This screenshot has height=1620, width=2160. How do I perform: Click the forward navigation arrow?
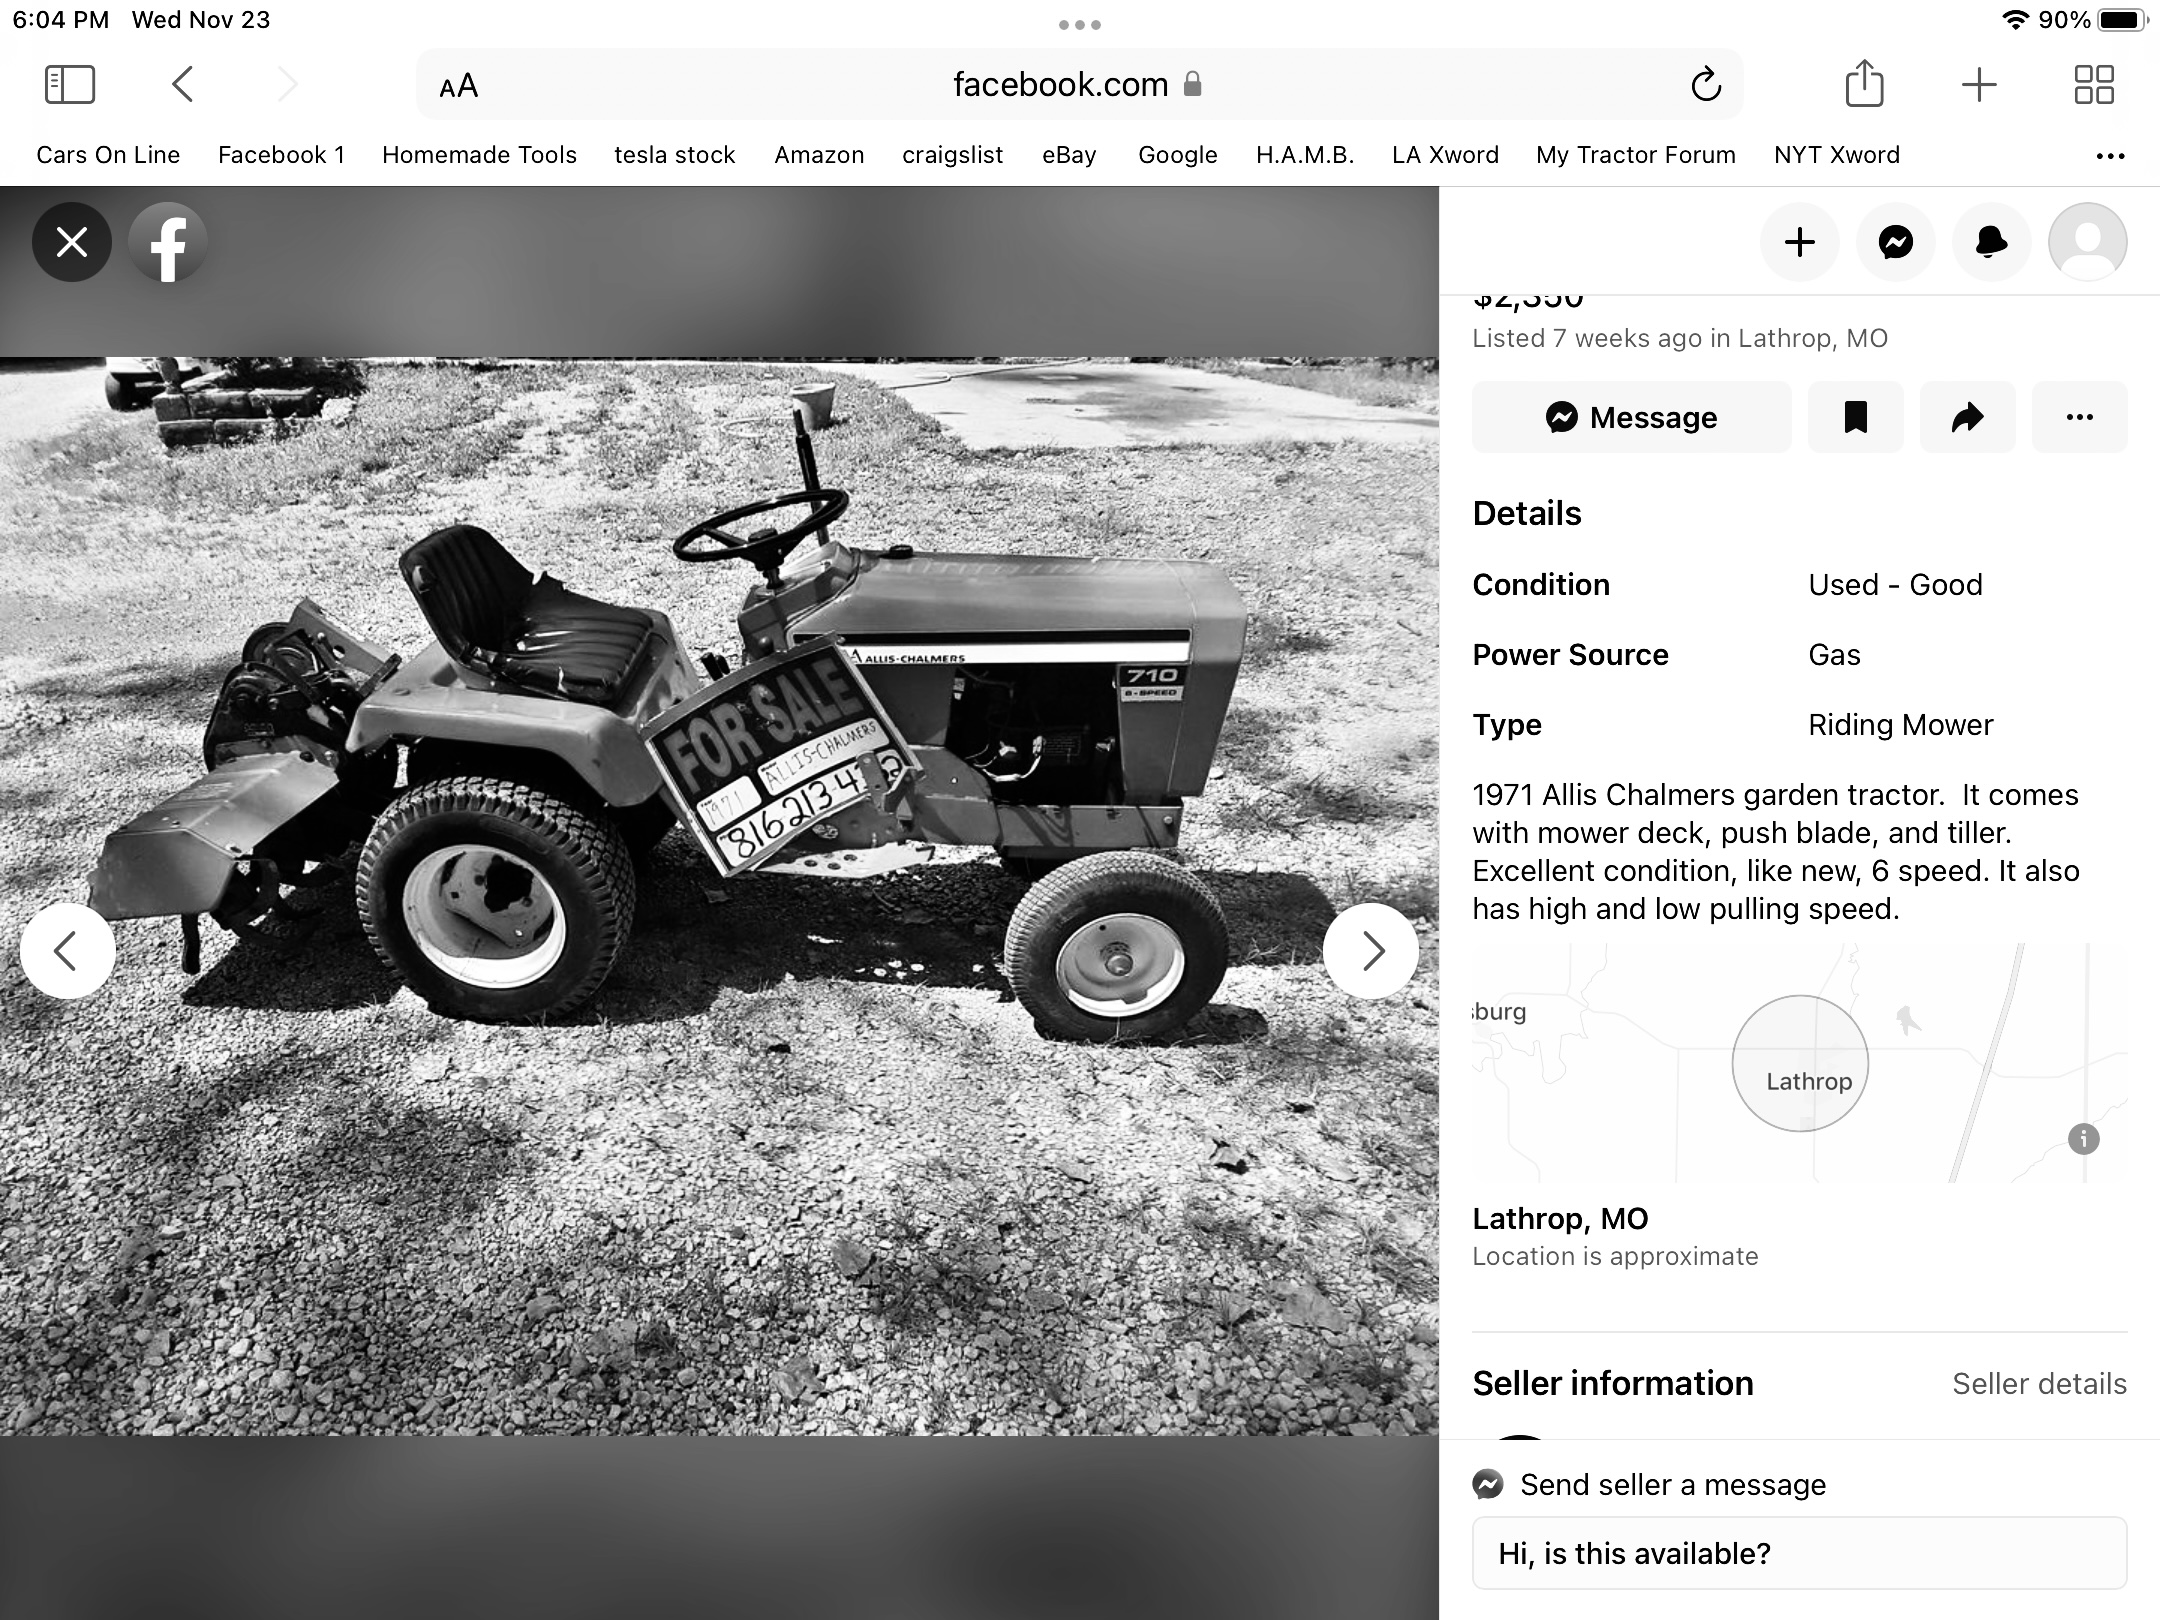287,85
